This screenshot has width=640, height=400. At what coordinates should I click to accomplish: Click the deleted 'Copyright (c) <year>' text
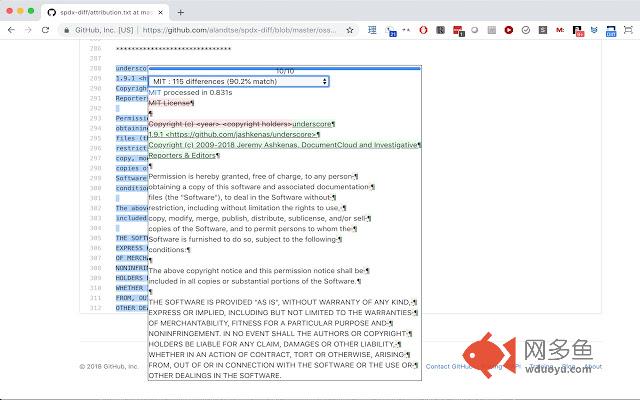[x=220, y=124]
